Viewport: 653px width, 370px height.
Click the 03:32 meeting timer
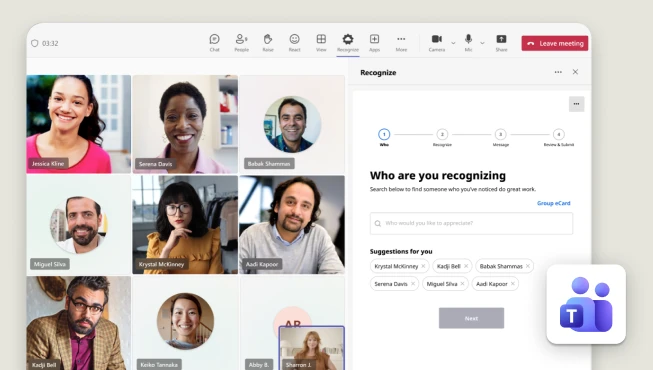(50, 43)
